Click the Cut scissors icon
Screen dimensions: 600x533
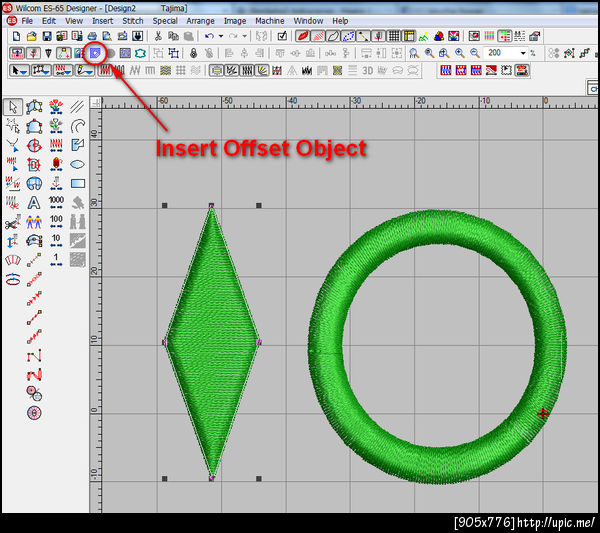tap(158, 36)
